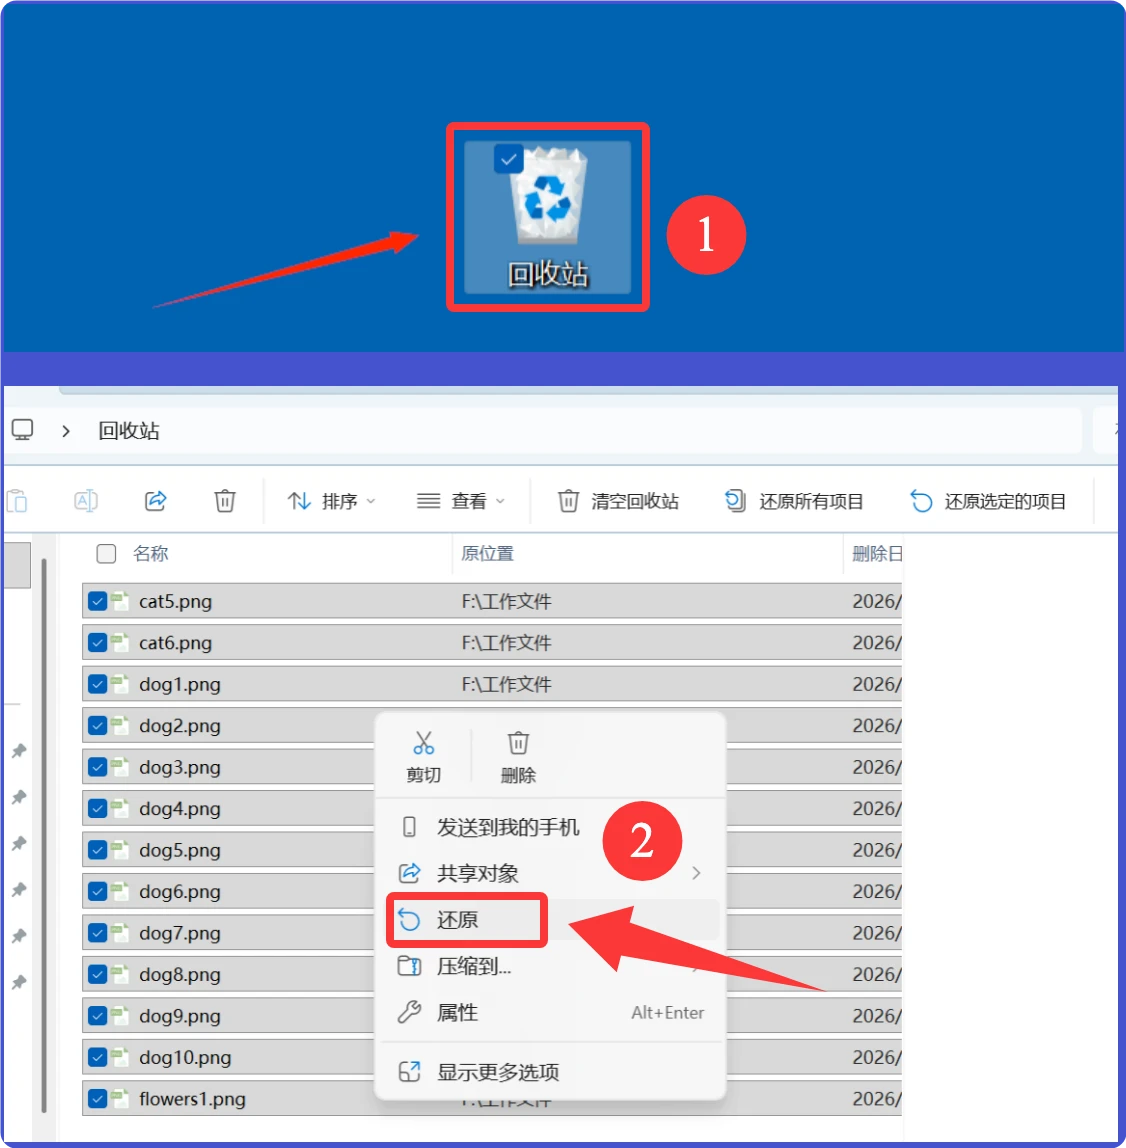
Task: Click cat5.png file icon
Action: pyautogui.click(x=119, y=601)
